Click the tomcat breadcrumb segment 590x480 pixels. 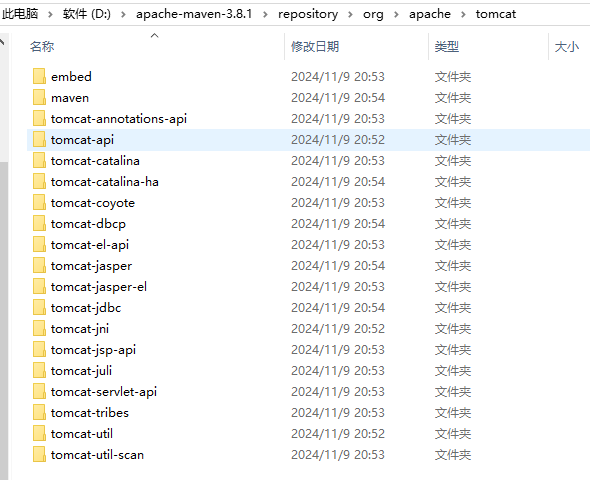coord(496,14)
